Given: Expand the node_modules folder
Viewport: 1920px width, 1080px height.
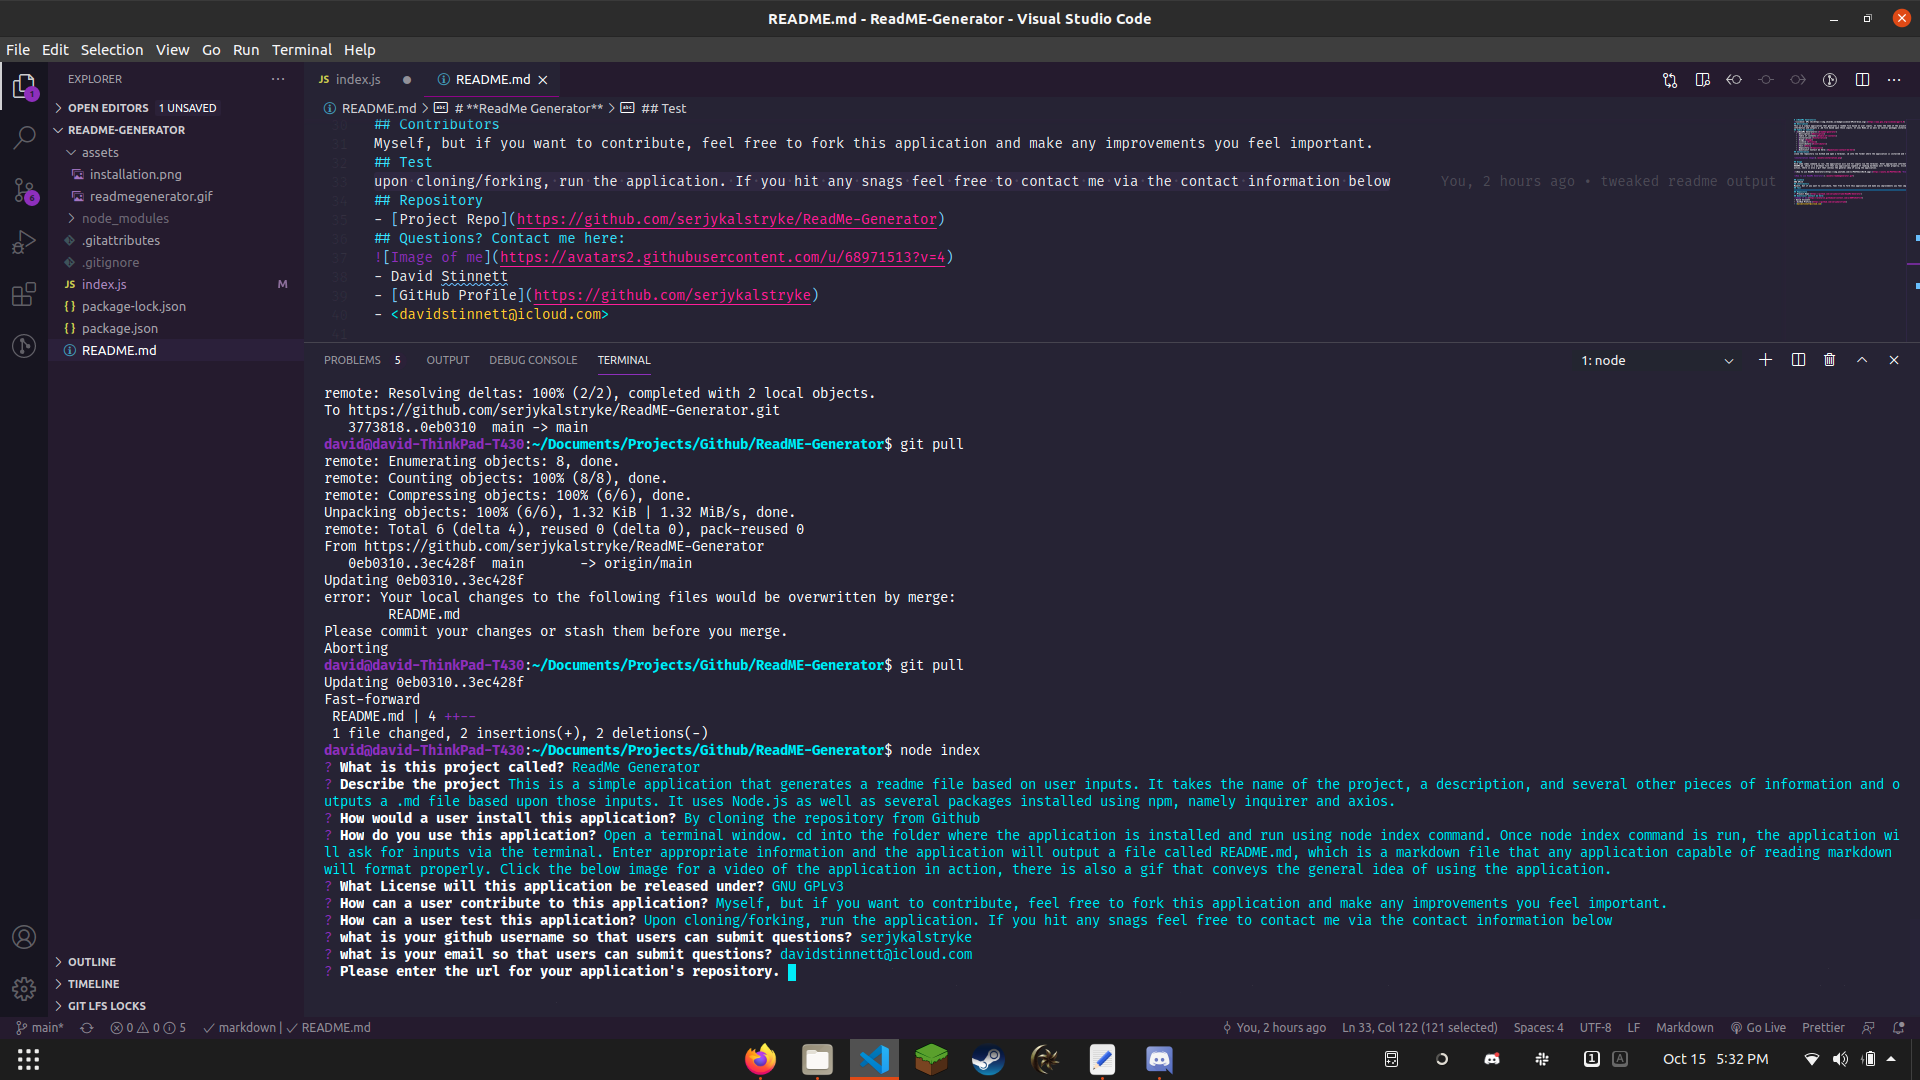Looking at the screenshot, I should click(x=125, y=218).
